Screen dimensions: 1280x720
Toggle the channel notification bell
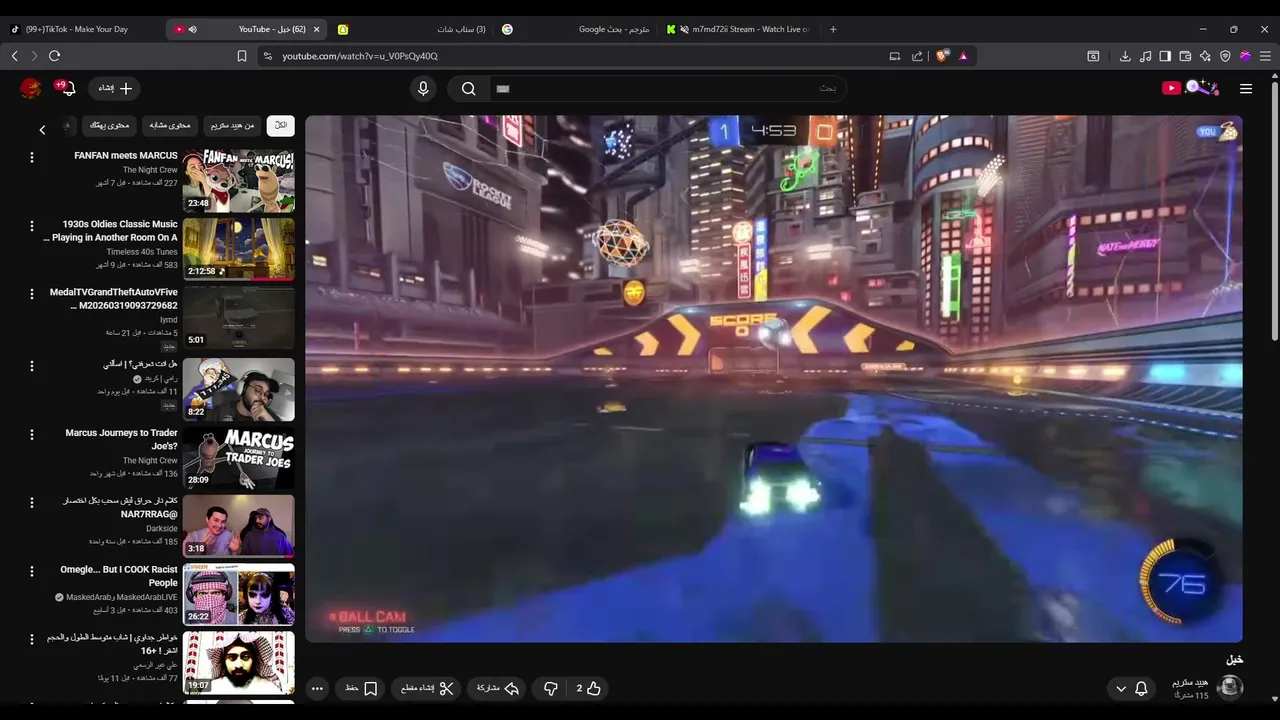[1141, 688]
